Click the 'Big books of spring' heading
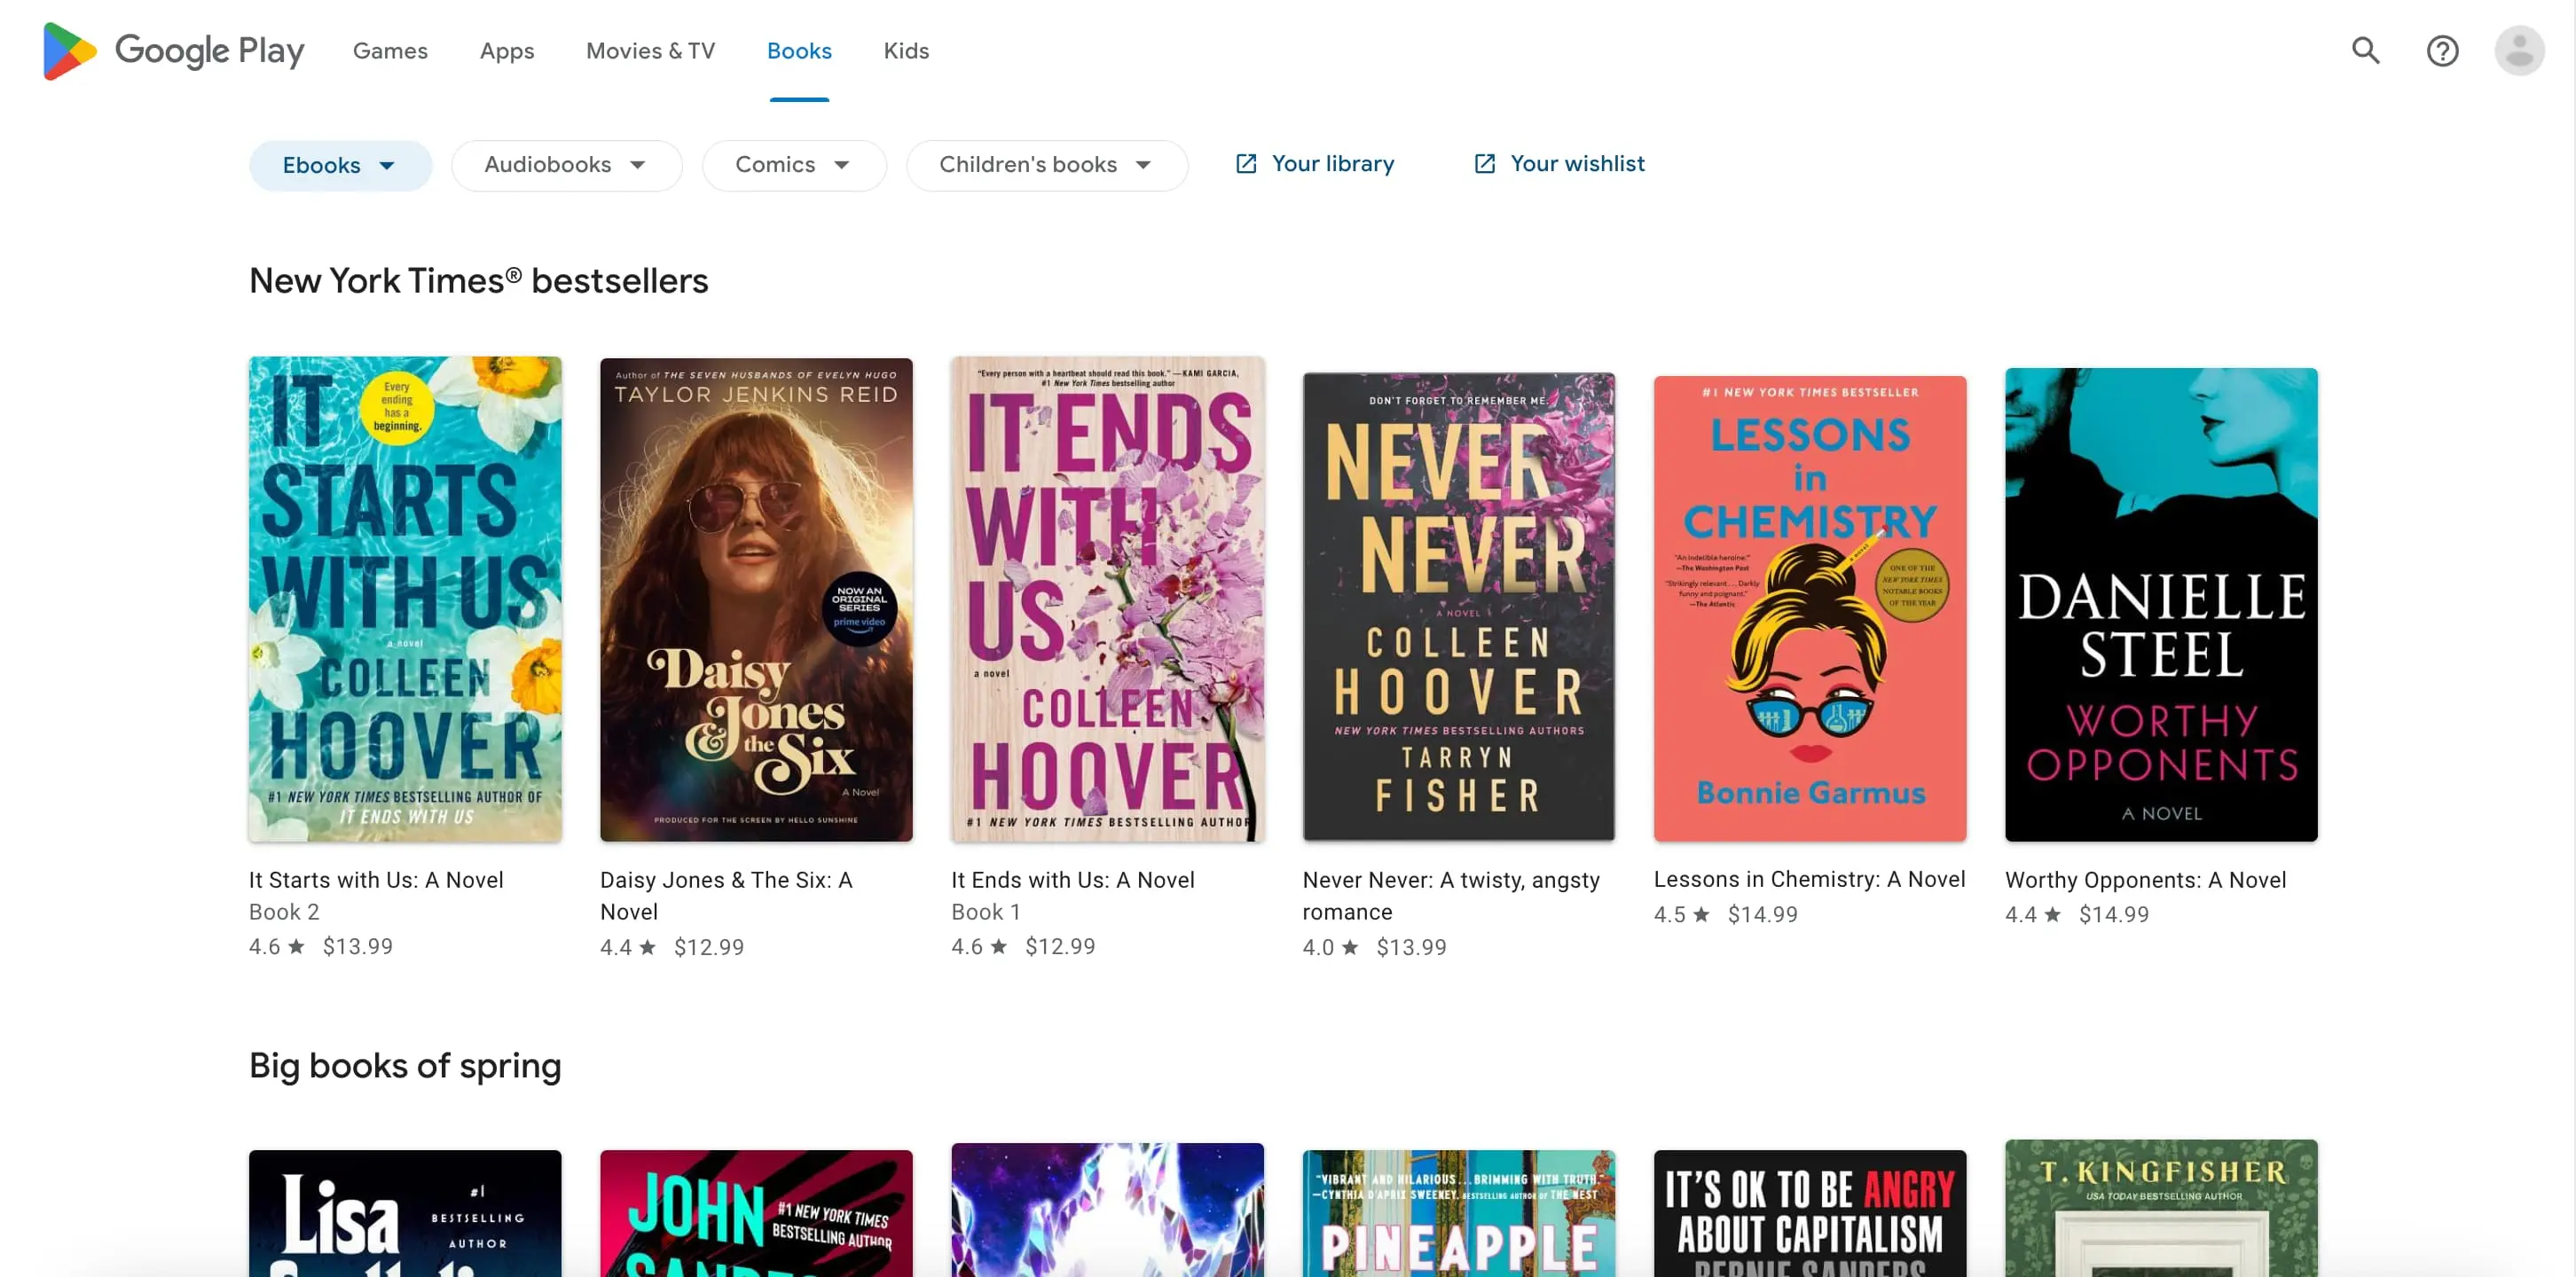2576x1277 pixels. [405, 1066]
